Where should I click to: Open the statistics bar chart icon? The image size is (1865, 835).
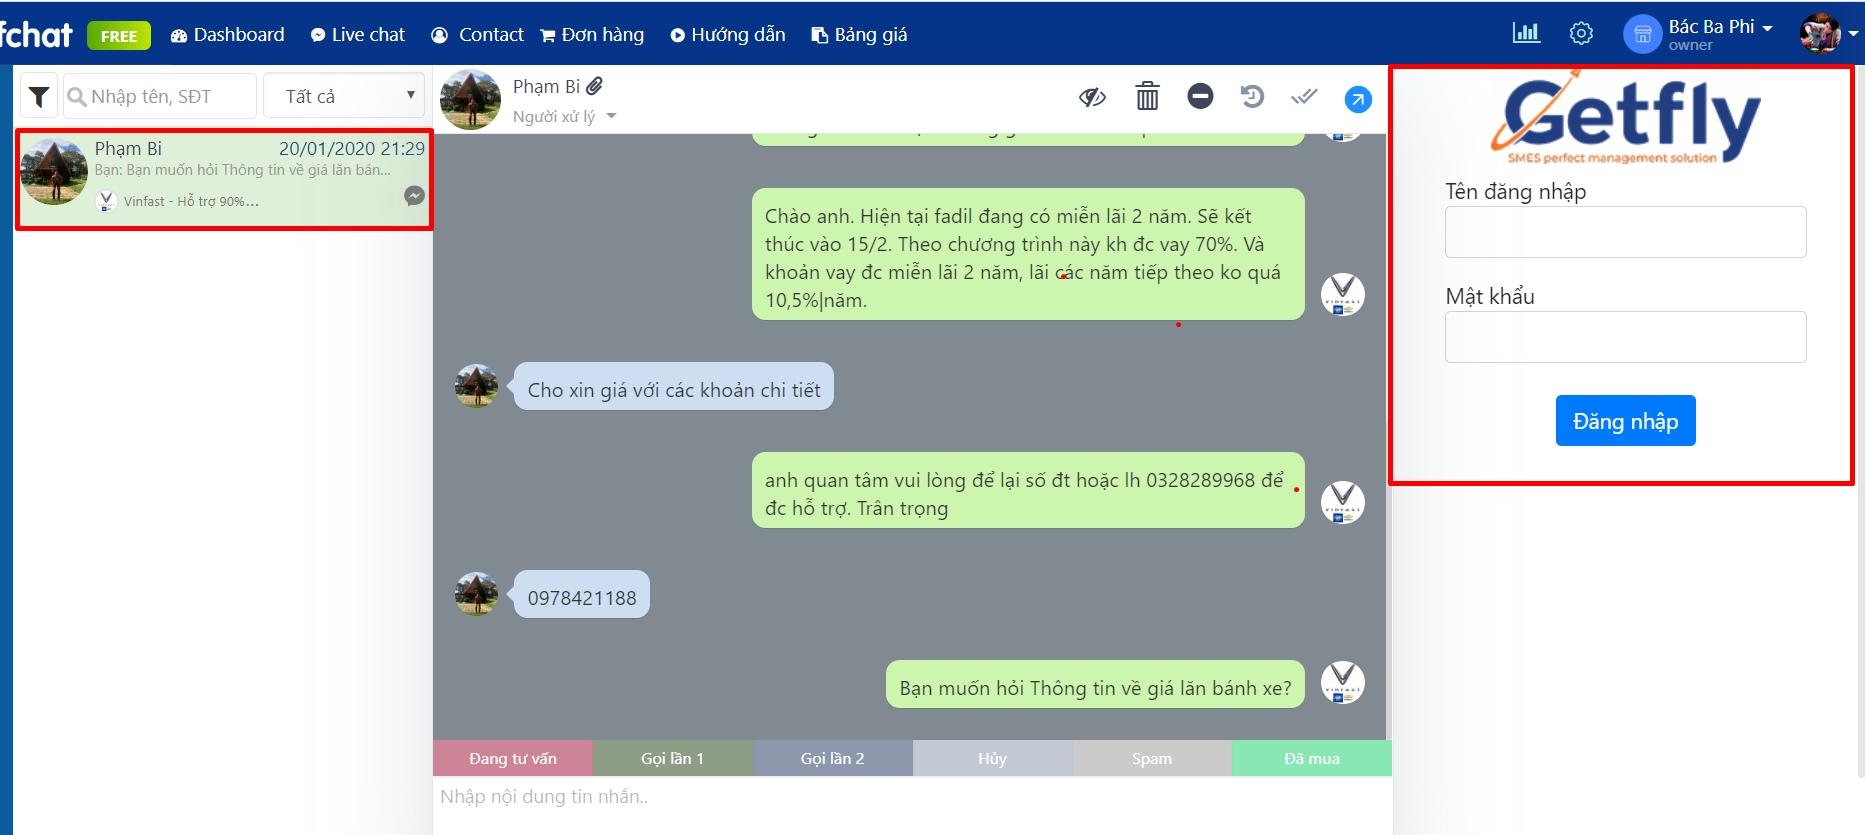click(1526, 33)
